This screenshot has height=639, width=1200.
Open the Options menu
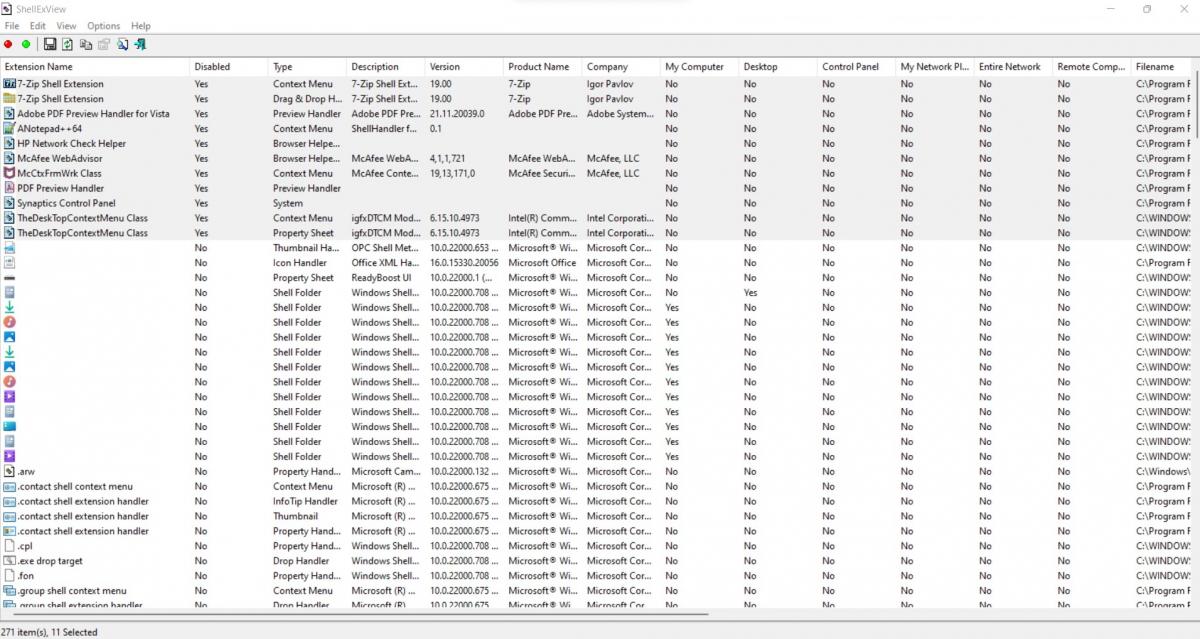(x=103, y=26)
